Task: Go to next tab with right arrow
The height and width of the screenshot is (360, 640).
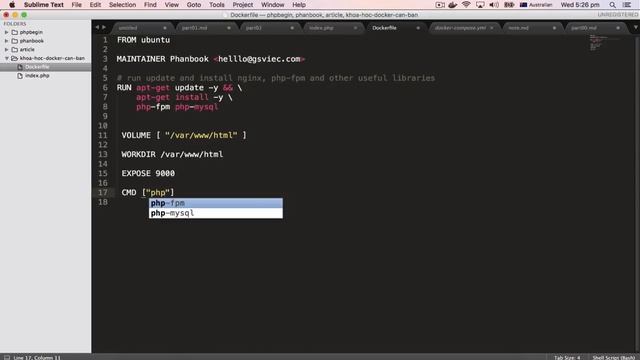Action: pos(104,27)
